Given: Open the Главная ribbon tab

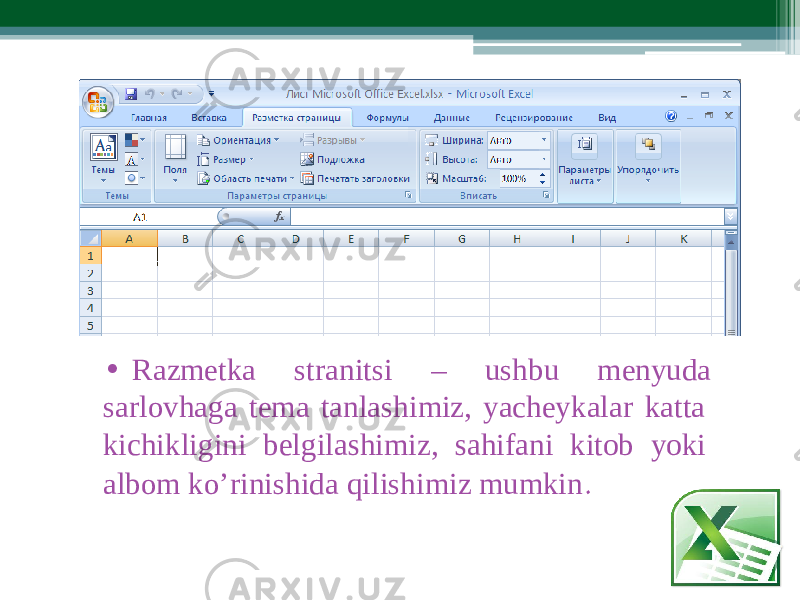Looking at the screenshot, I should (x=149, y=118).
